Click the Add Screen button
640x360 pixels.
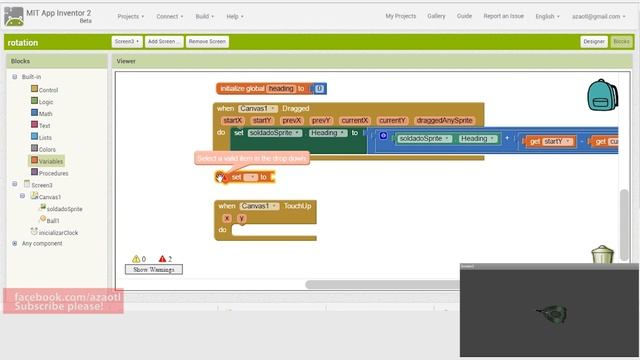(x=164, y=42)
